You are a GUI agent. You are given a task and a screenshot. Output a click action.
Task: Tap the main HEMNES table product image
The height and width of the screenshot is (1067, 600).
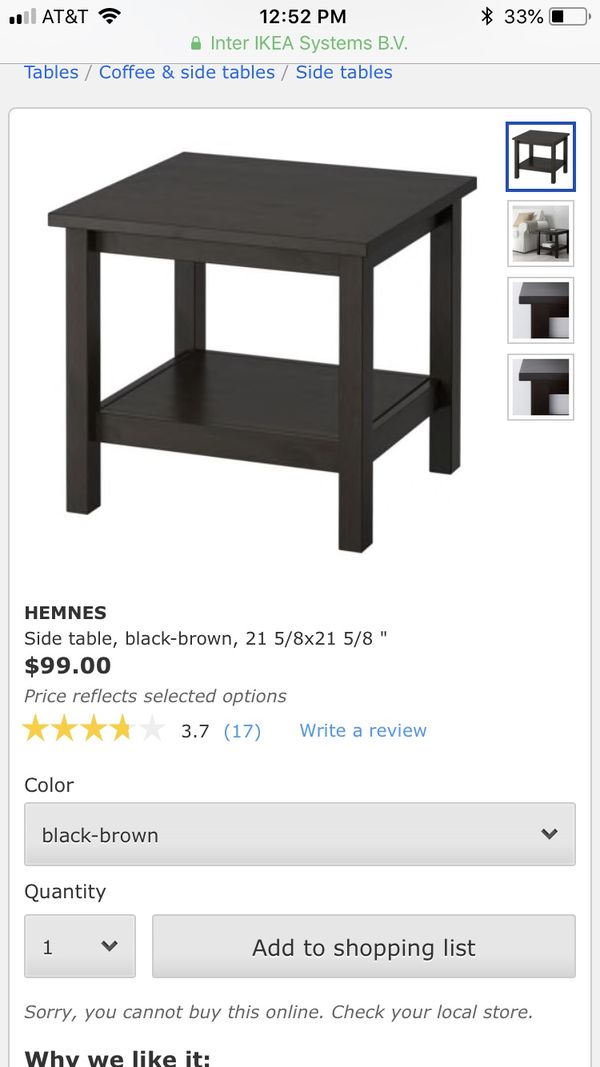pyautogui.click(x=263, y=350)
